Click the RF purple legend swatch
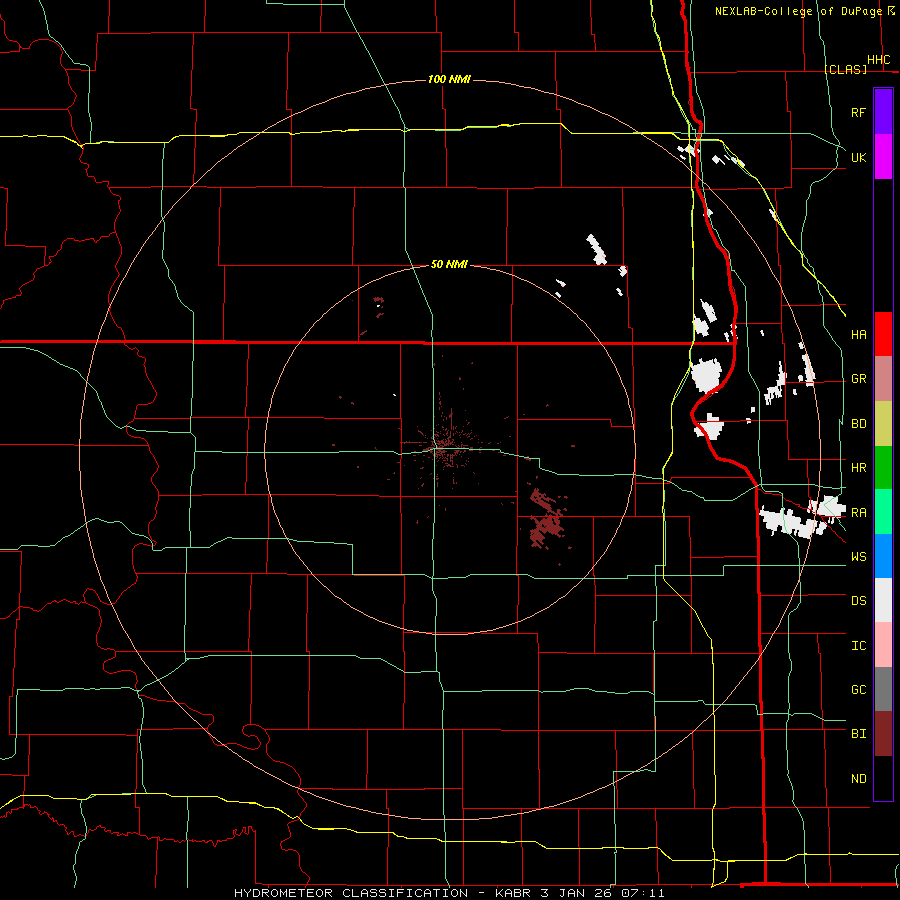The image size is (900, 900). click(x=883, y=112)
